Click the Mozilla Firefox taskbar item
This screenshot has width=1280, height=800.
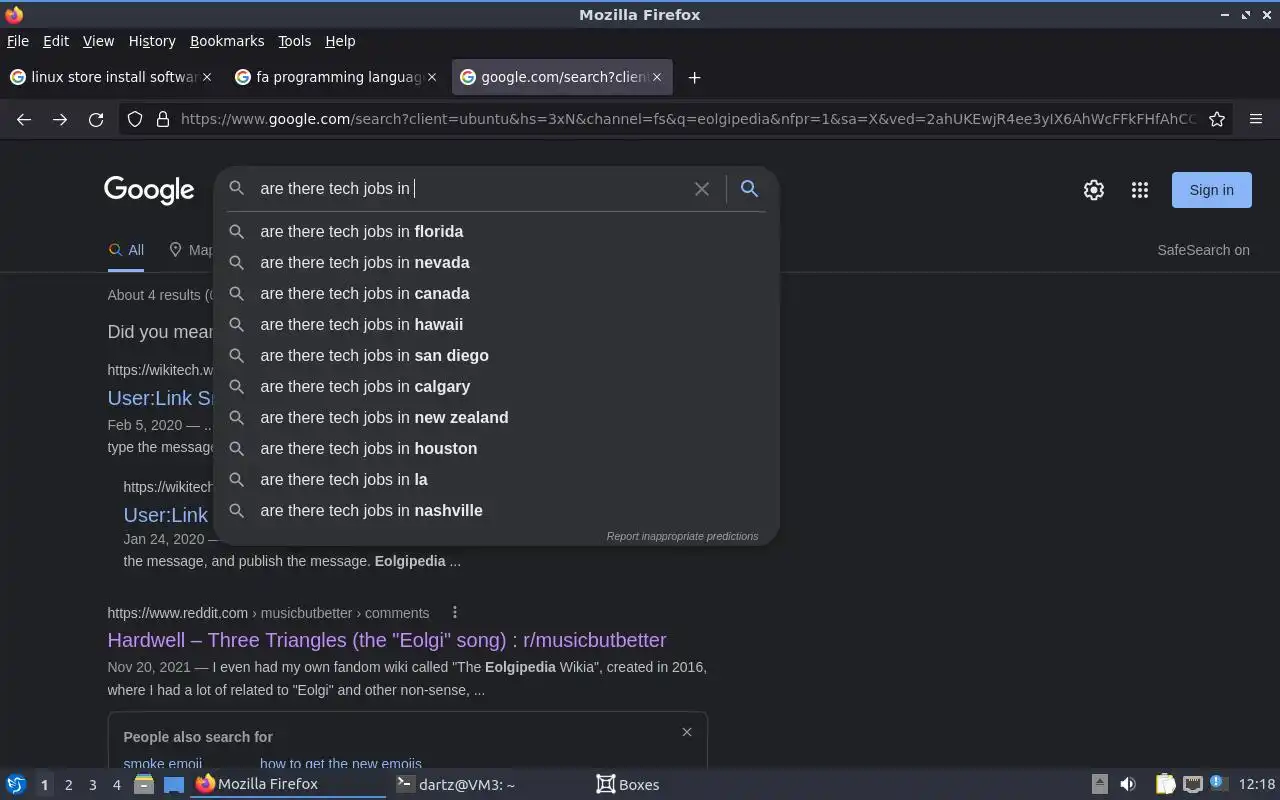(288, 784)
